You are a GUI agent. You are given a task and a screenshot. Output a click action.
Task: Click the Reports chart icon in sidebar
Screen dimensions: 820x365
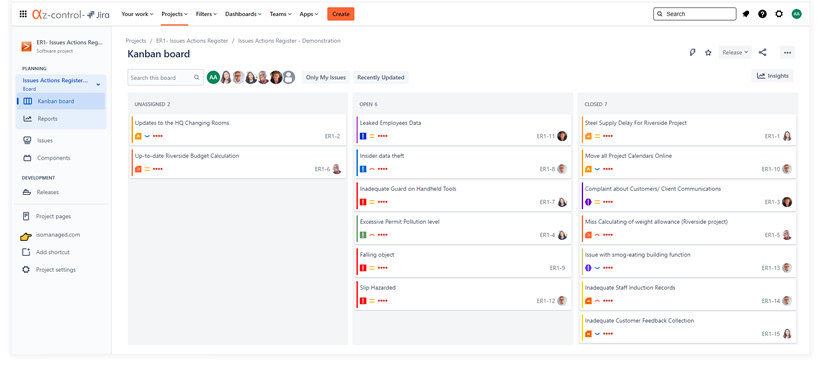click(28, 119)
